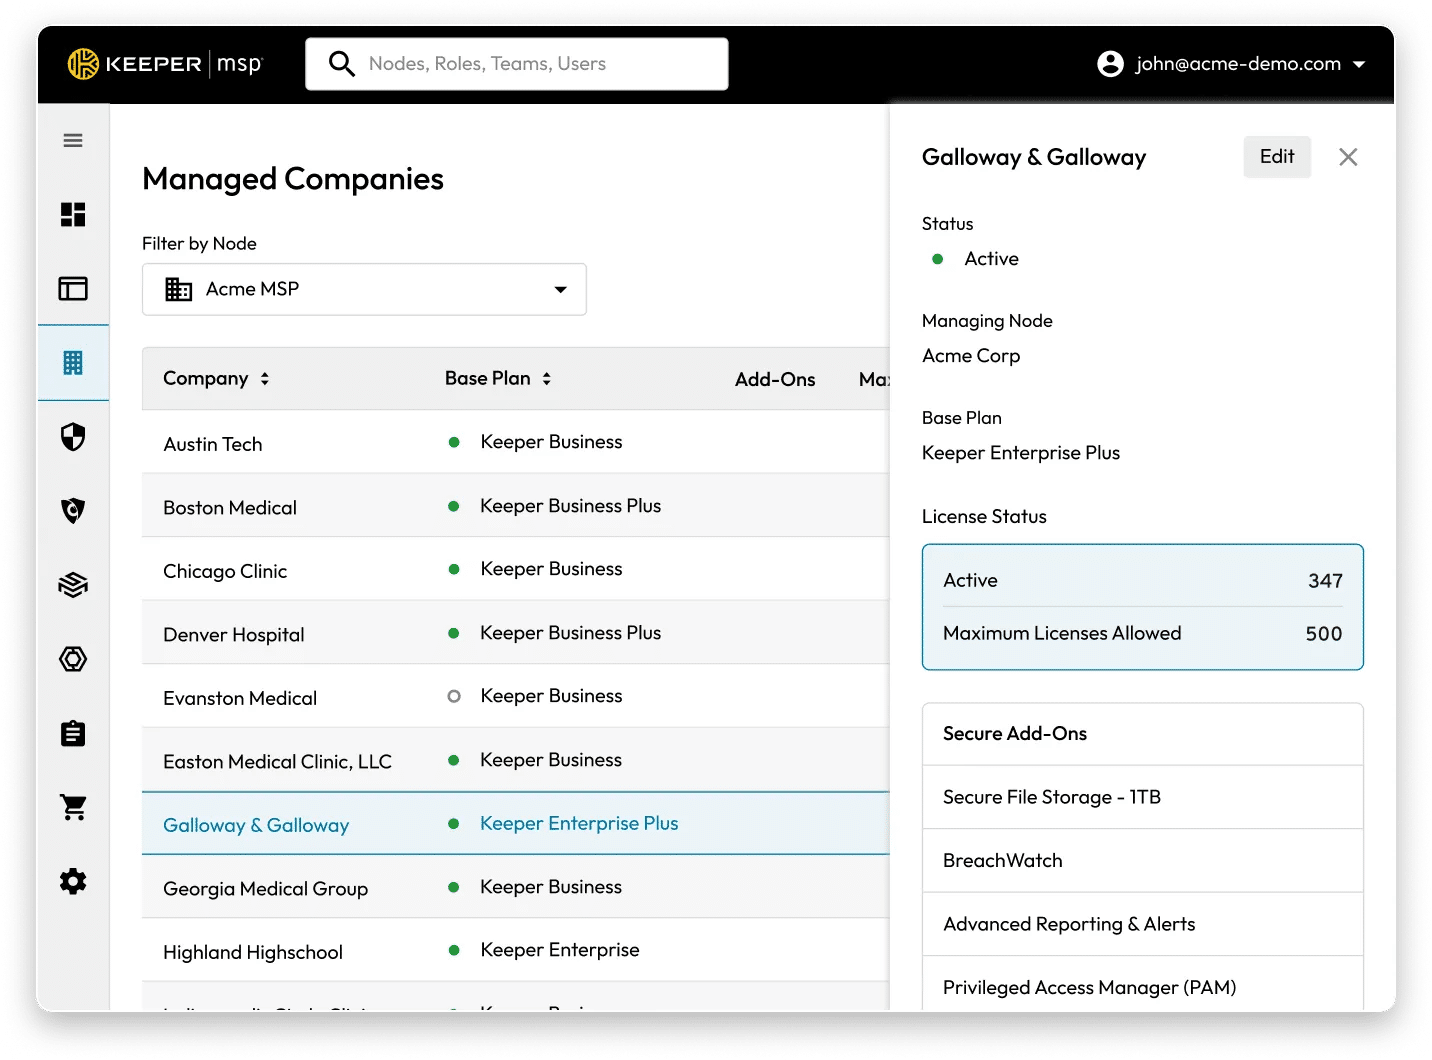This screenshot has height=1060, width=1432.
Task: Open BreachWatch from the sidebar
Action: 72,510
